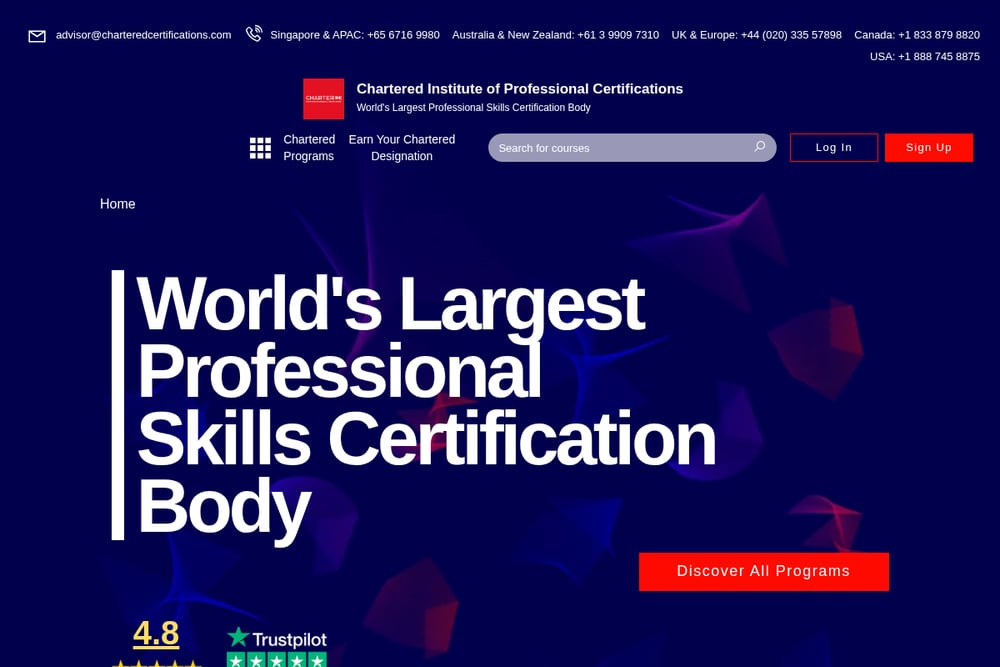Click the red Chartered logo

(323, 99)
